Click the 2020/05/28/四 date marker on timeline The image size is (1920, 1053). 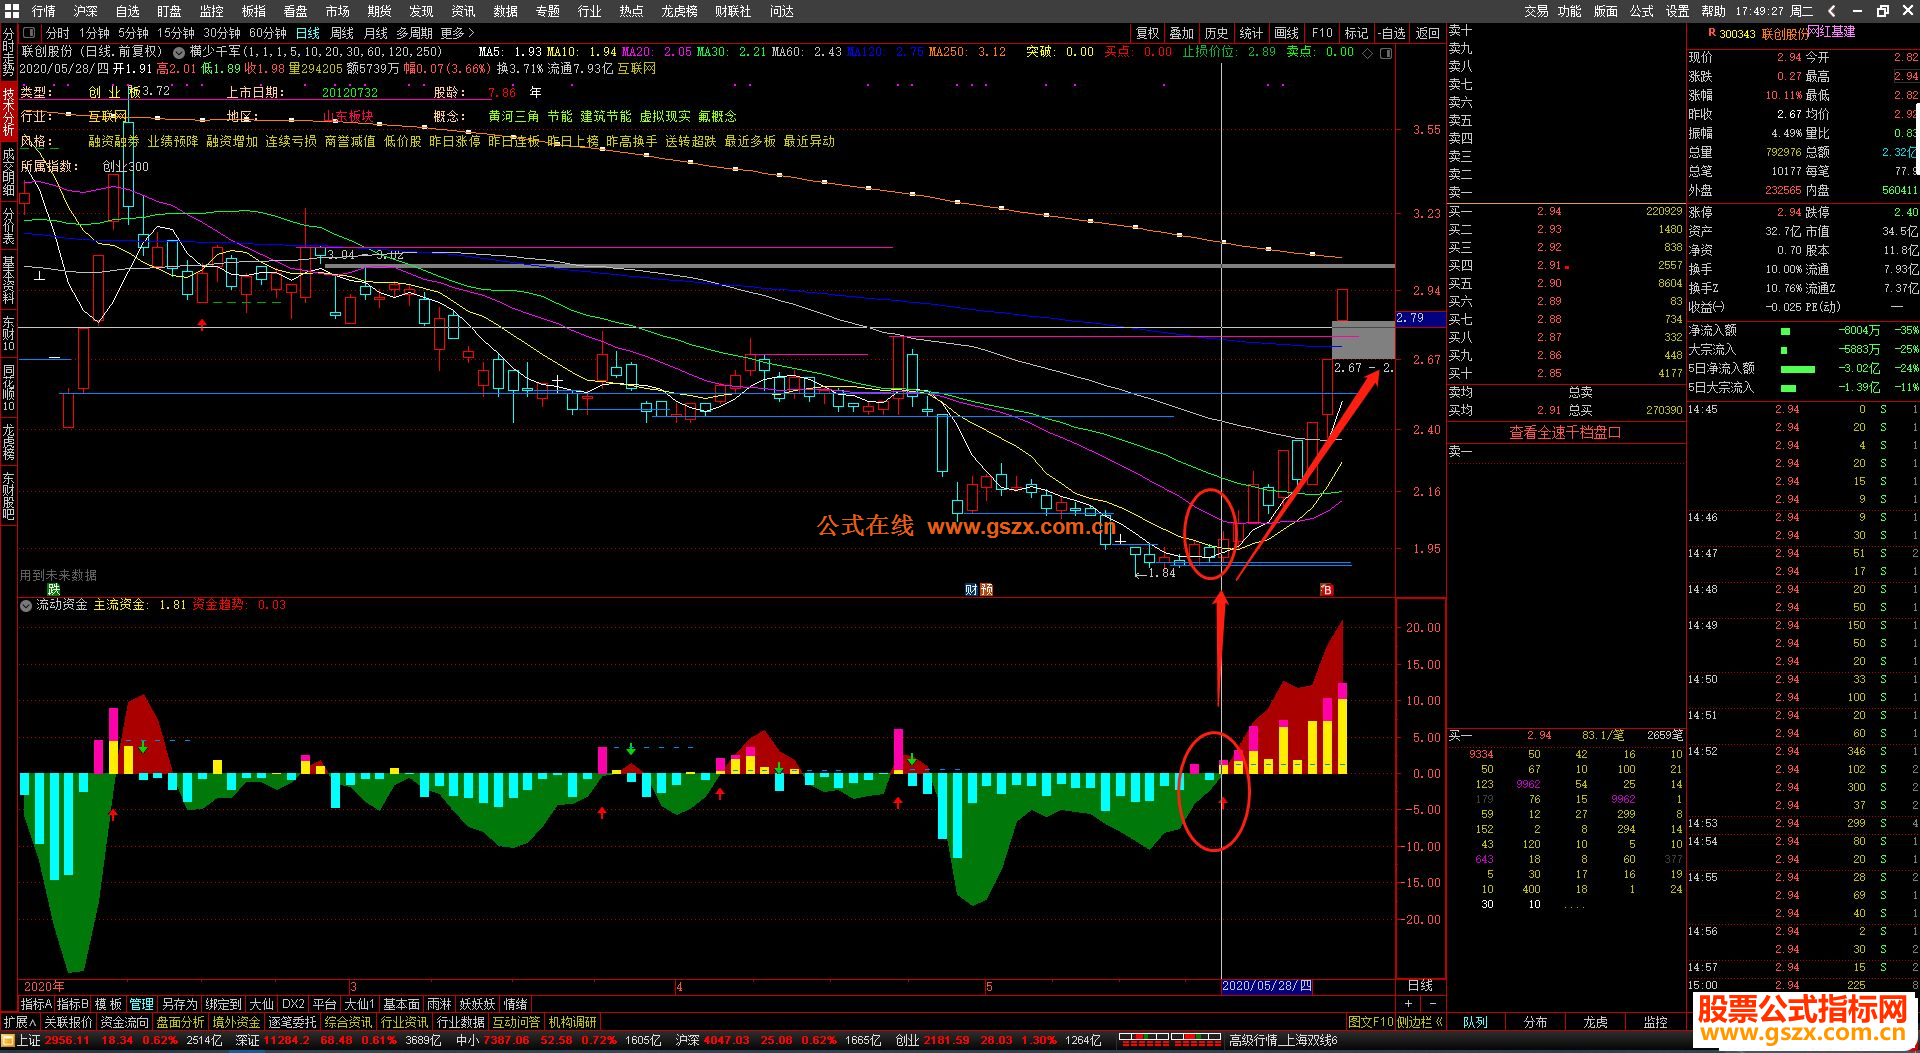[1266, 986]
